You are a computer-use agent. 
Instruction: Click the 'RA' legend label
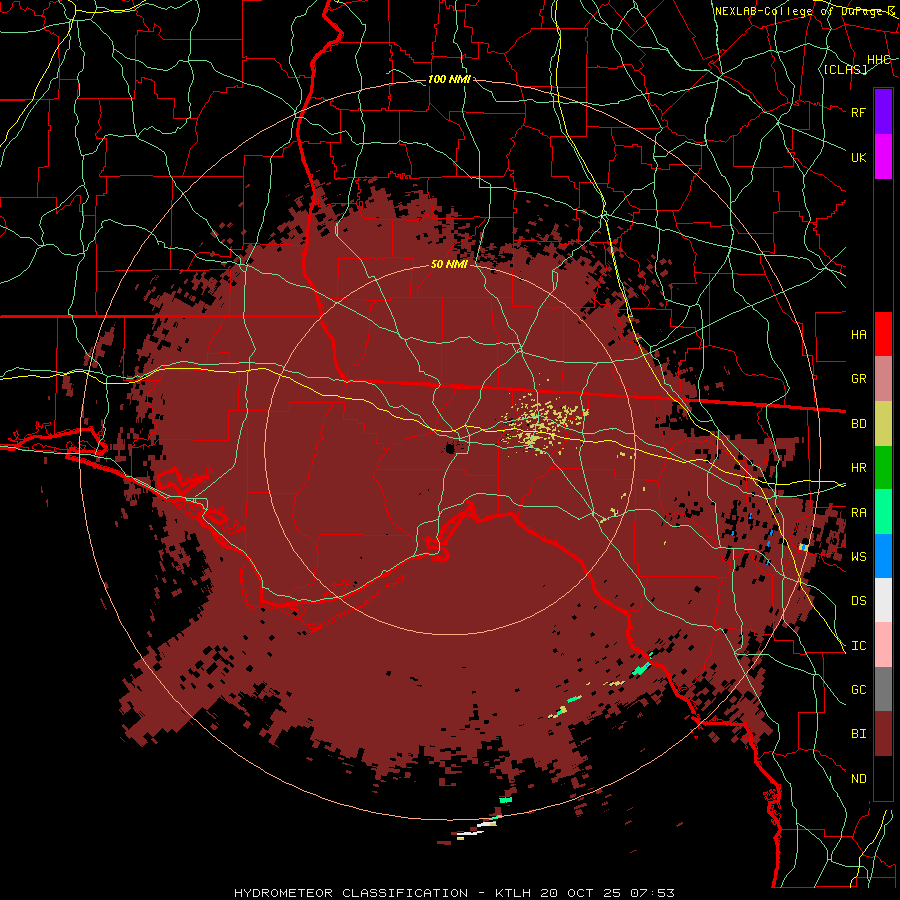click(x=858, y=513)
